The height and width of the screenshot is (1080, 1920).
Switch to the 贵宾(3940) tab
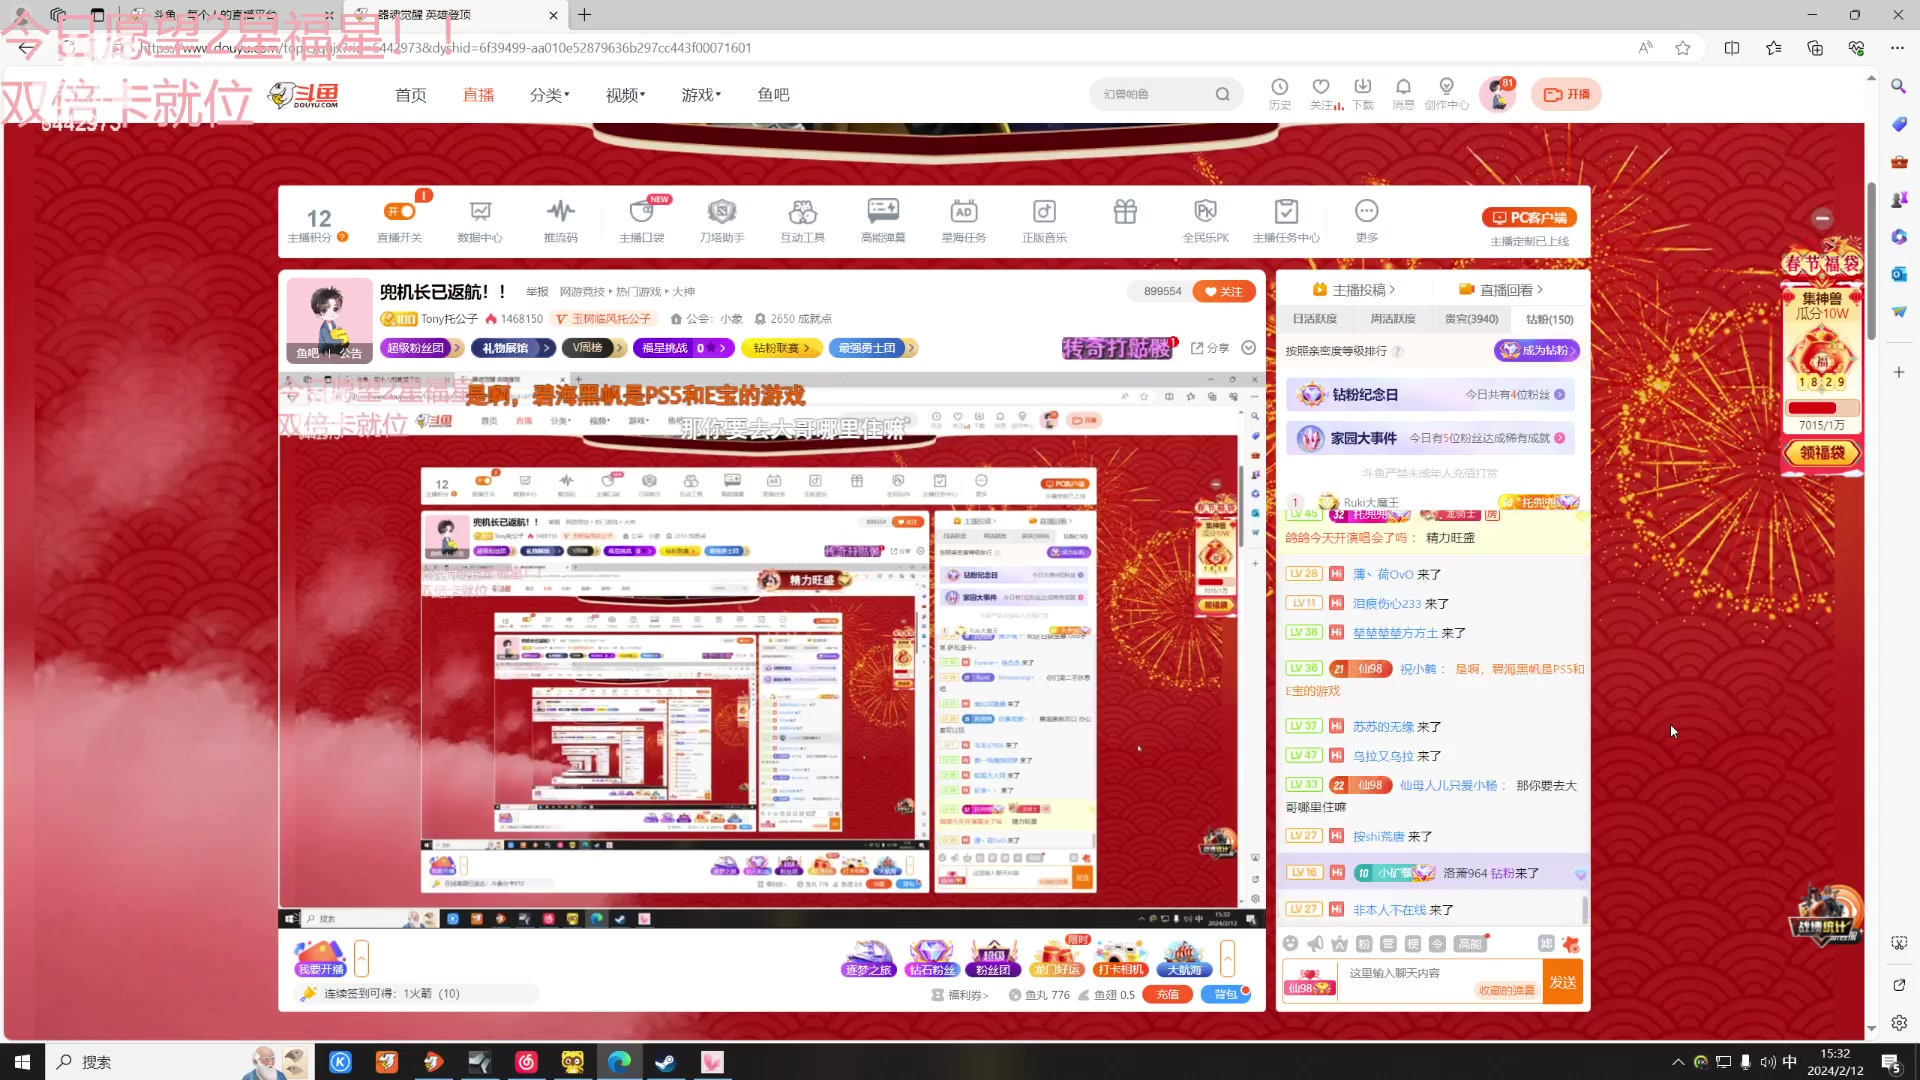coord(1471,319)
